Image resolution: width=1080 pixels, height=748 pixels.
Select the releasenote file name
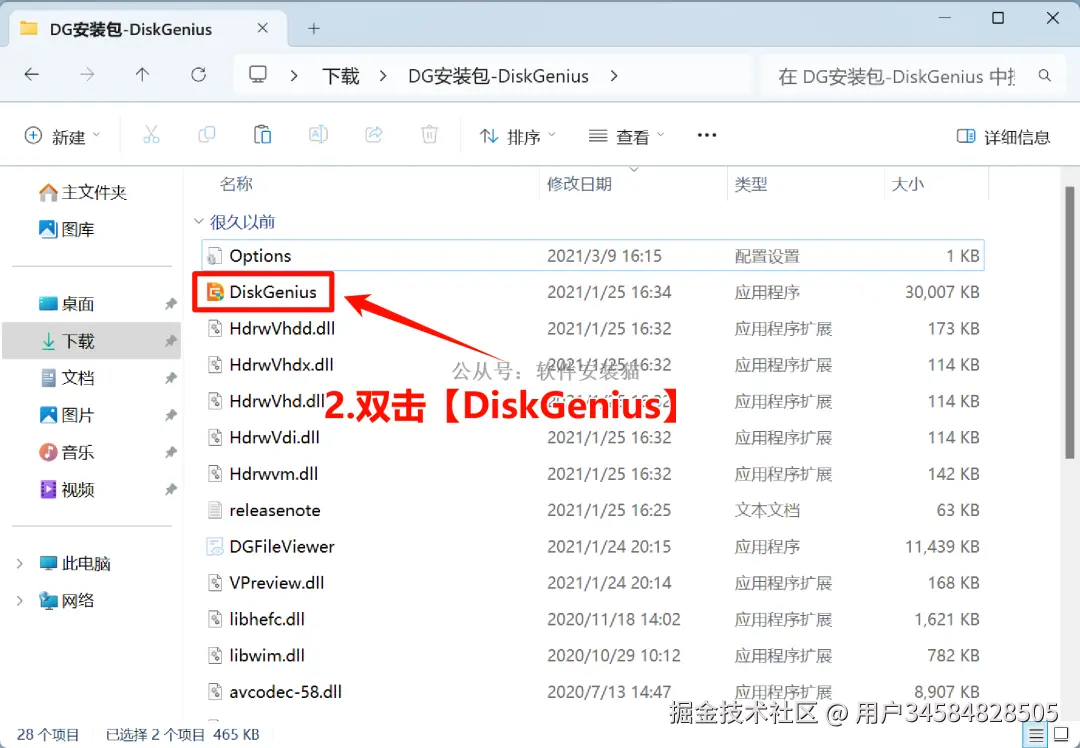[x=274, y=510]
